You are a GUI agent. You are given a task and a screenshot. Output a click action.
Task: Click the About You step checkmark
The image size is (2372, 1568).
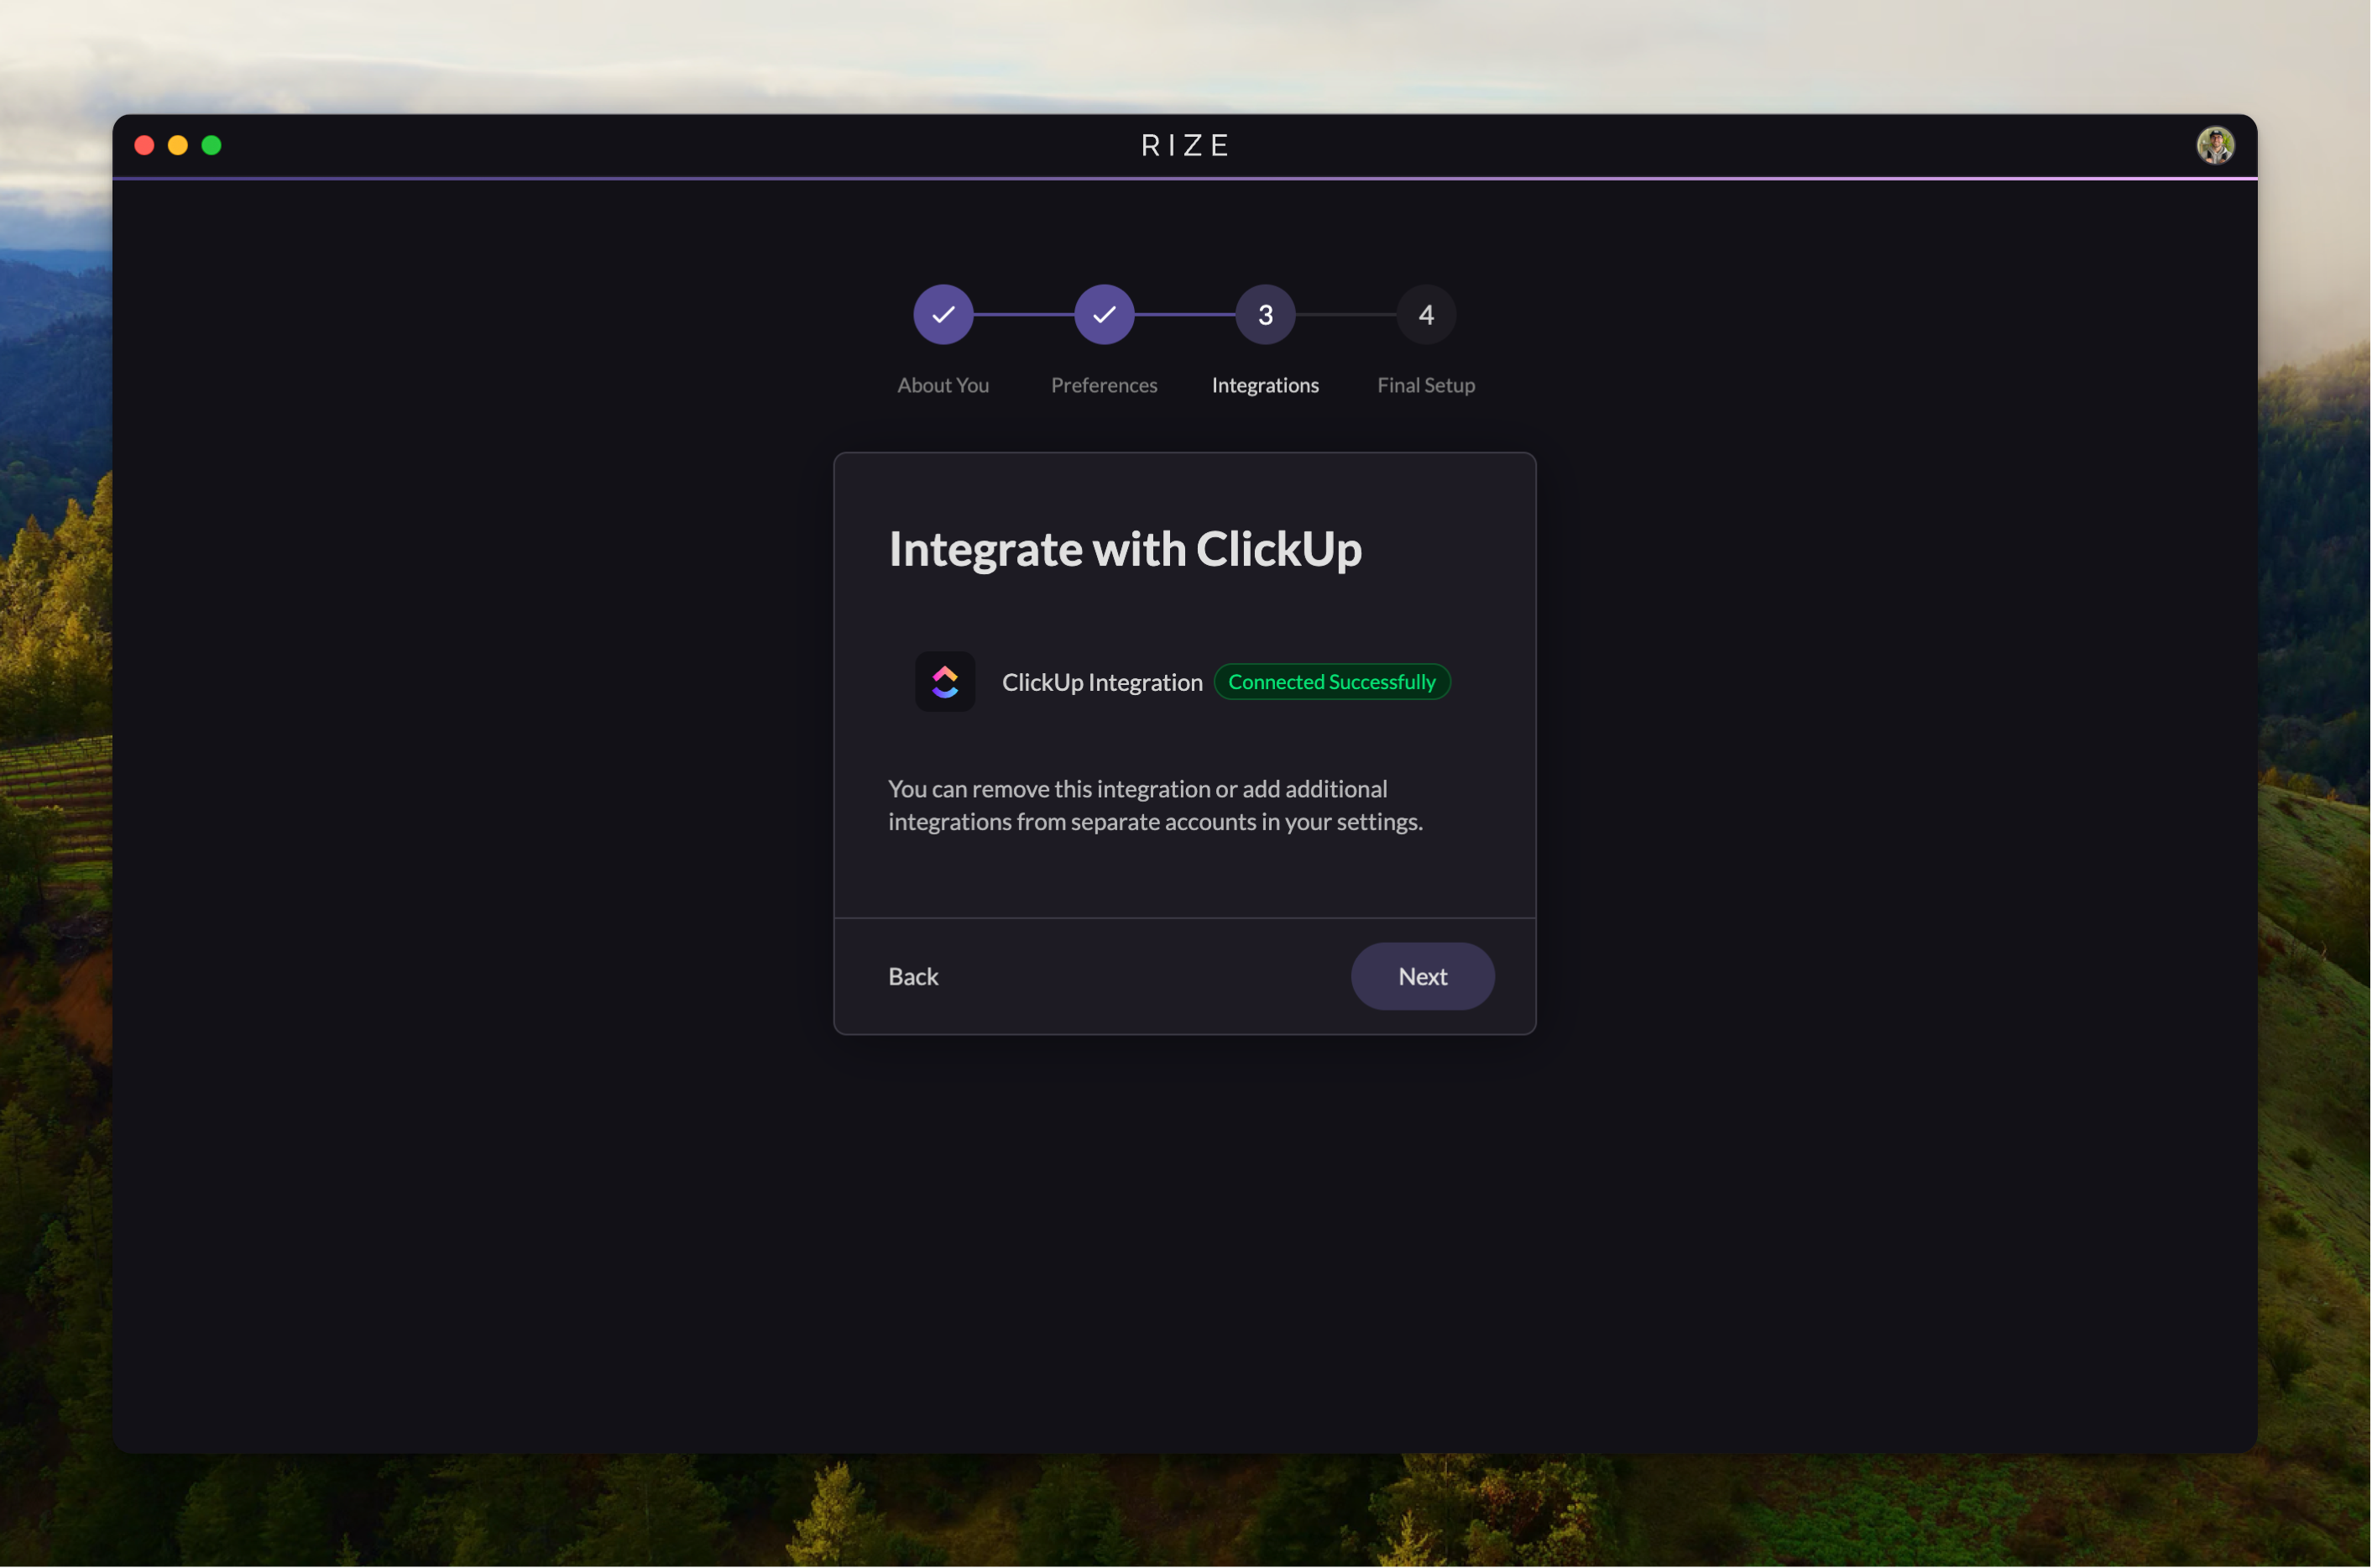pos(943,315)
